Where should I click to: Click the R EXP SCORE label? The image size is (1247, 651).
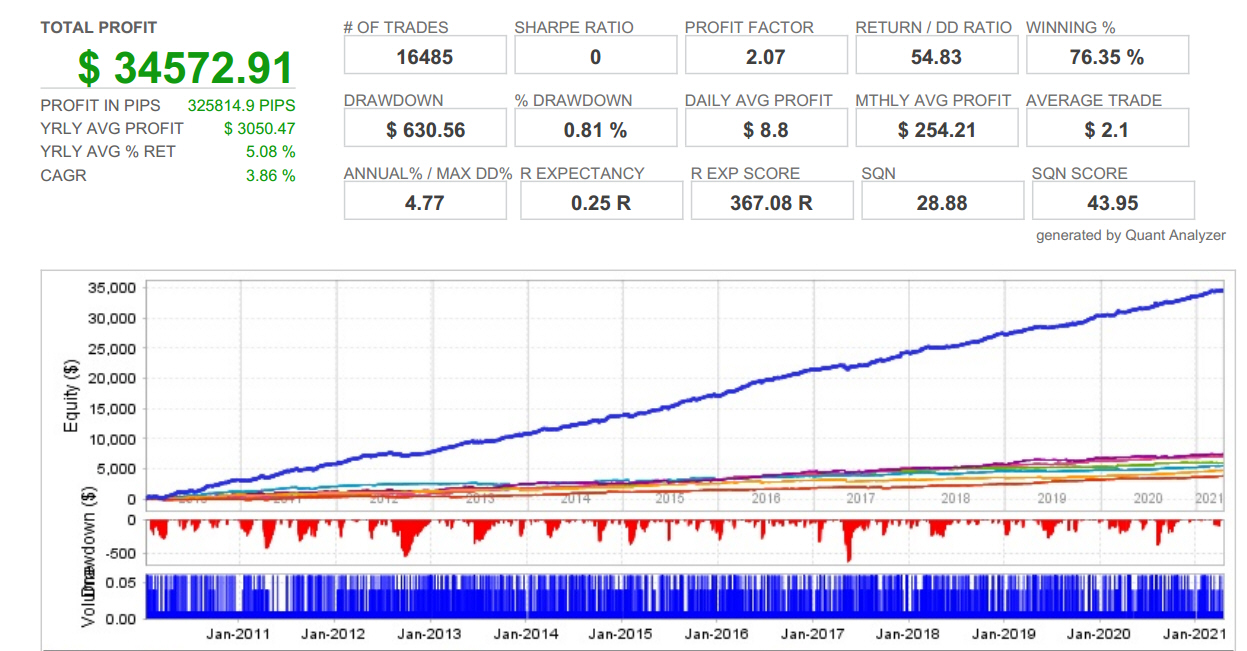click(745, 174)
